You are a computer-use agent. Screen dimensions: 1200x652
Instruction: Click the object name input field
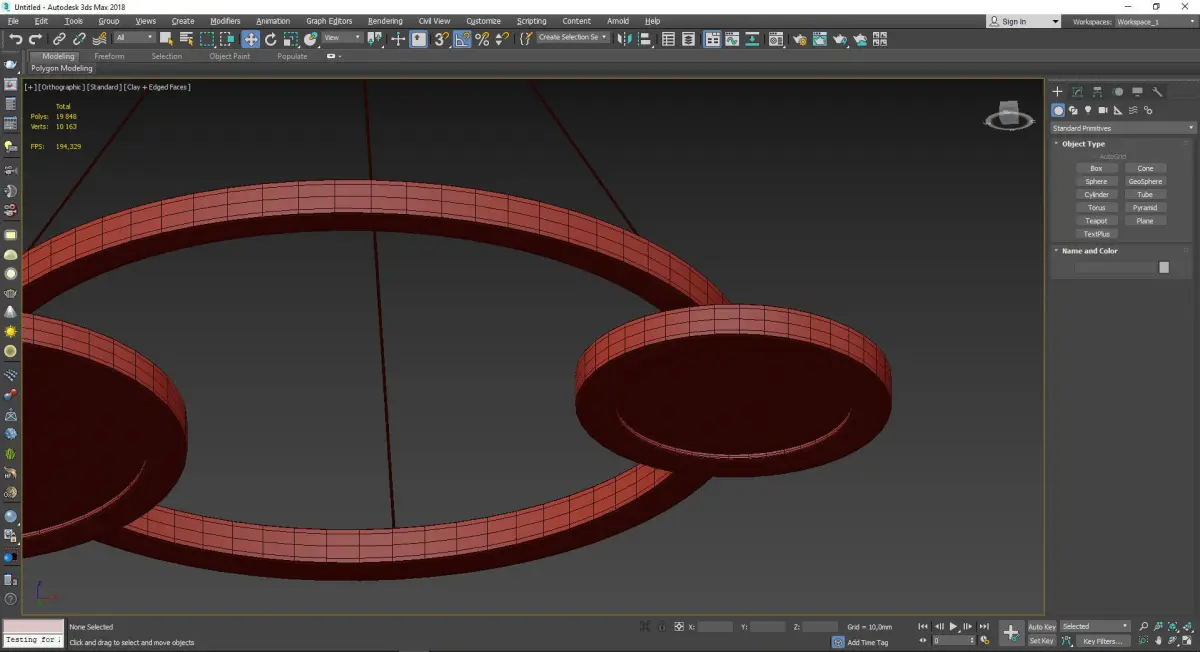pos(1115,267)
